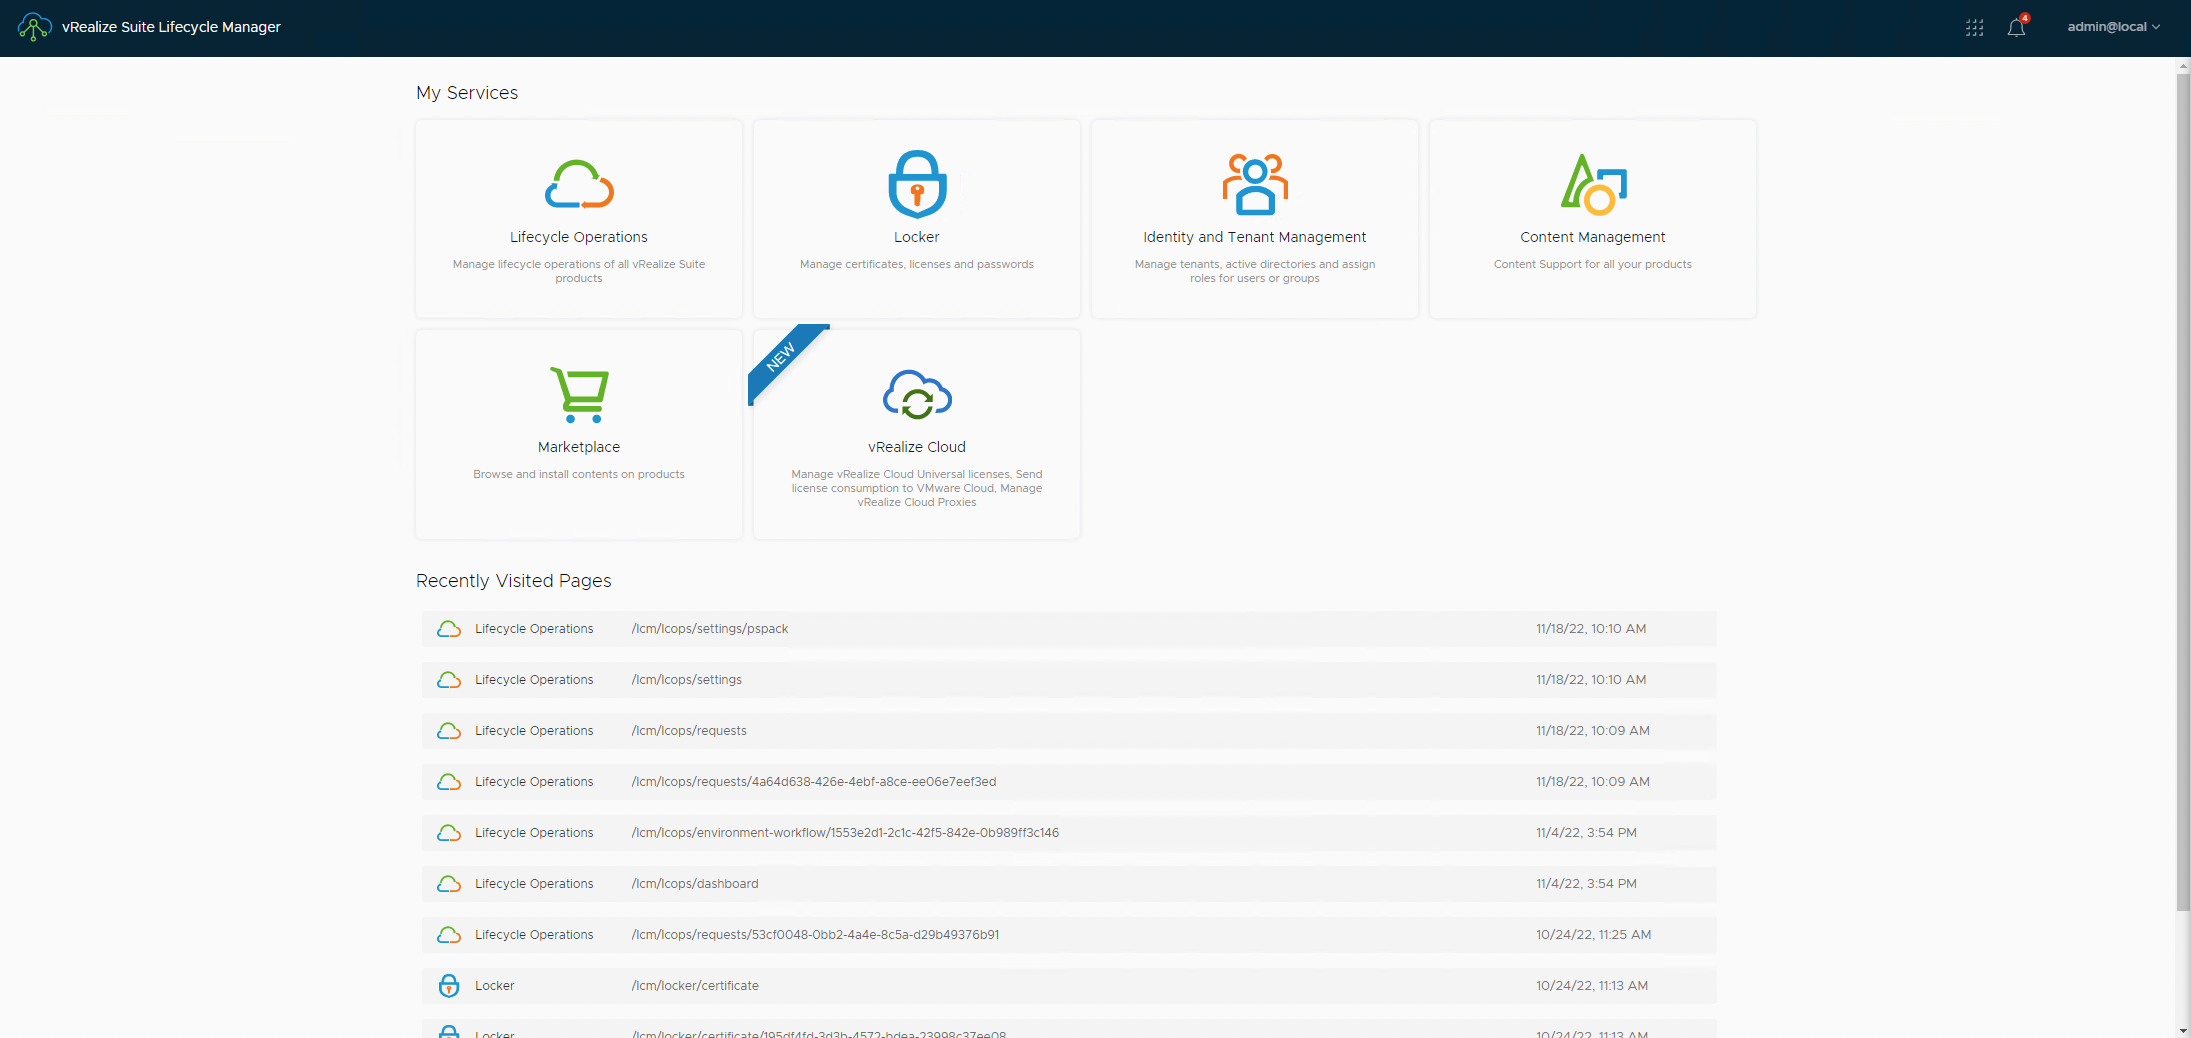Open the Content Management shapes icon

coord(1593,184)
